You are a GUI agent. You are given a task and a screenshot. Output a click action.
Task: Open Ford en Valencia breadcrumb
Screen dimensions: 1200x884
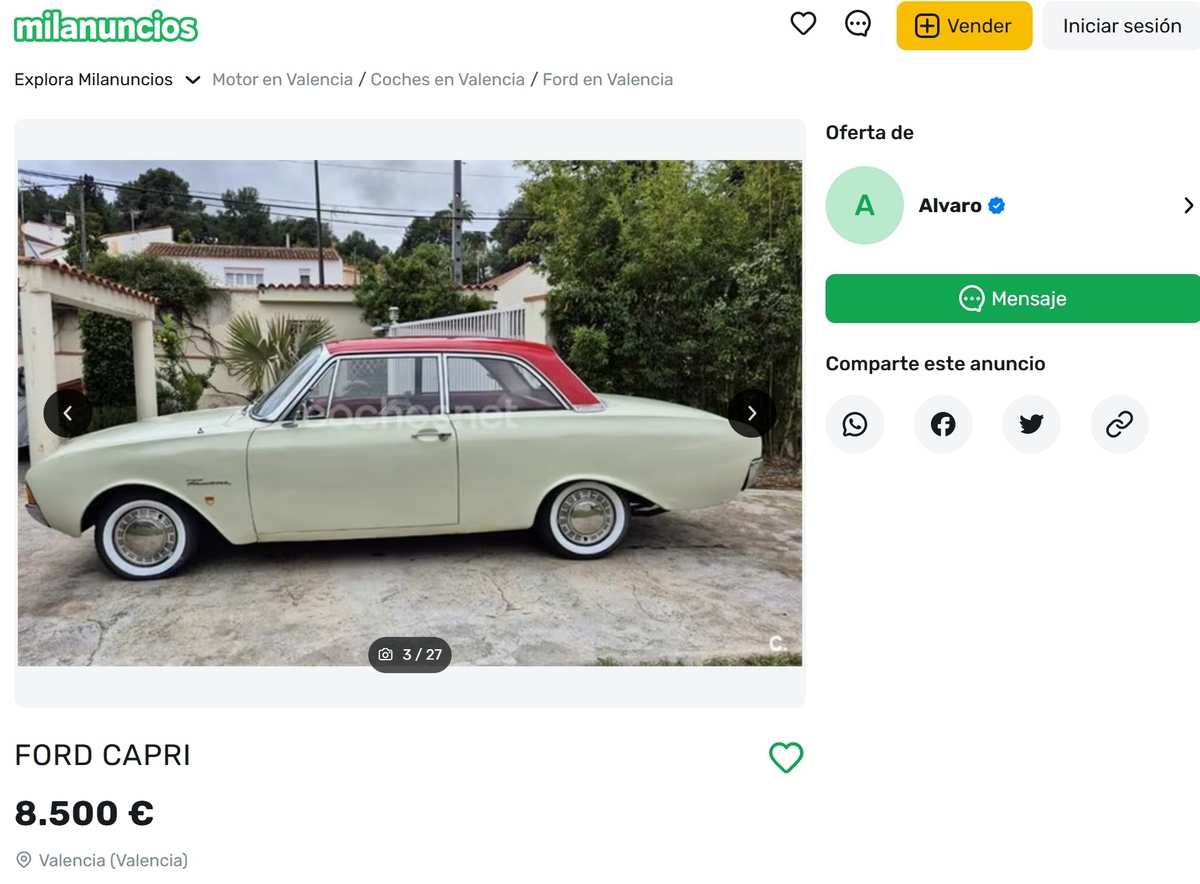pos(607,80)
